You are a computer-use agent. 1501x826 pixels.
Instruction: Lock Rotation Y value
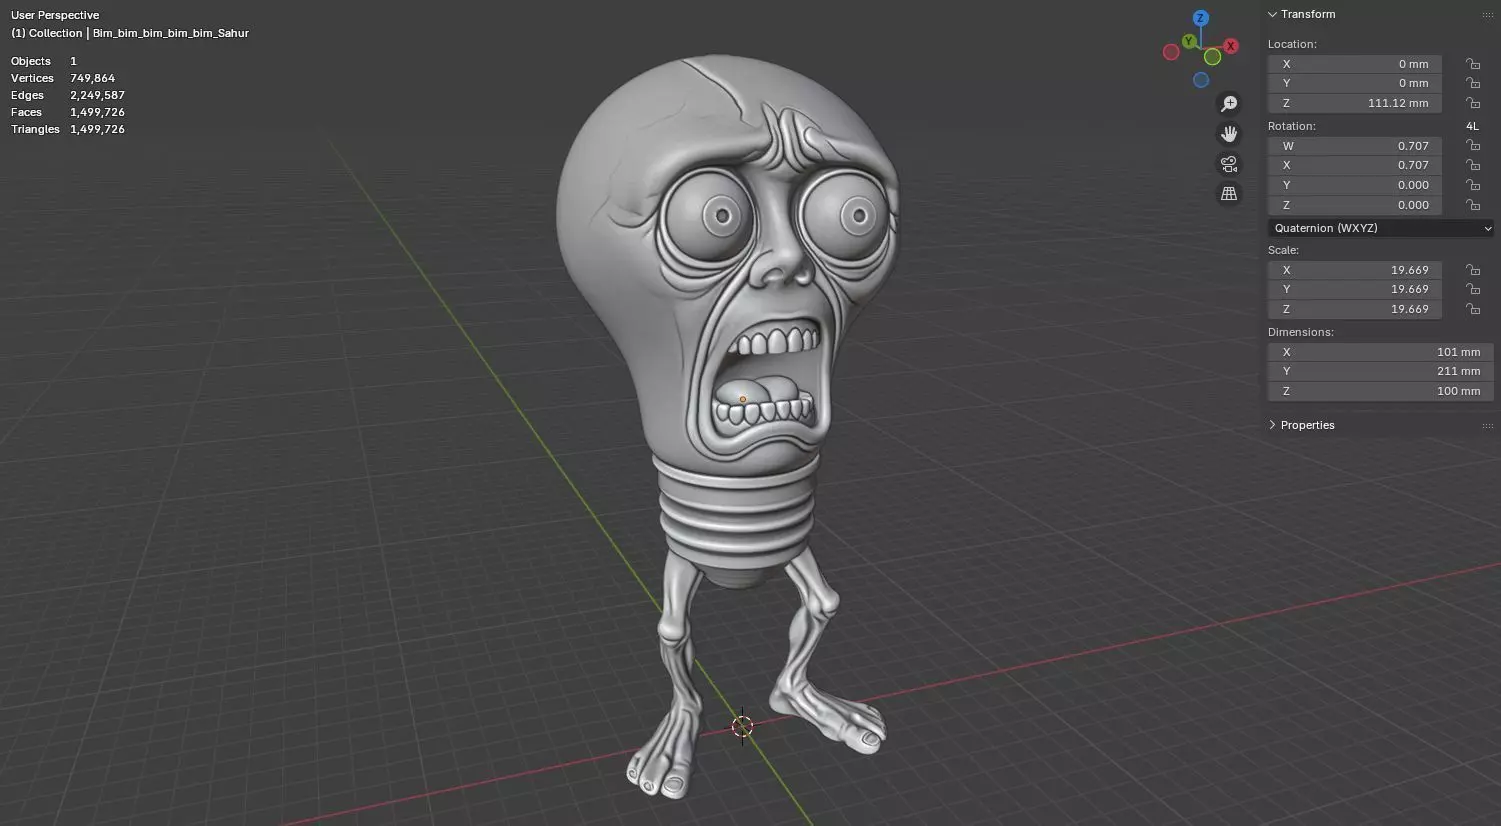tap(1473, 185)
